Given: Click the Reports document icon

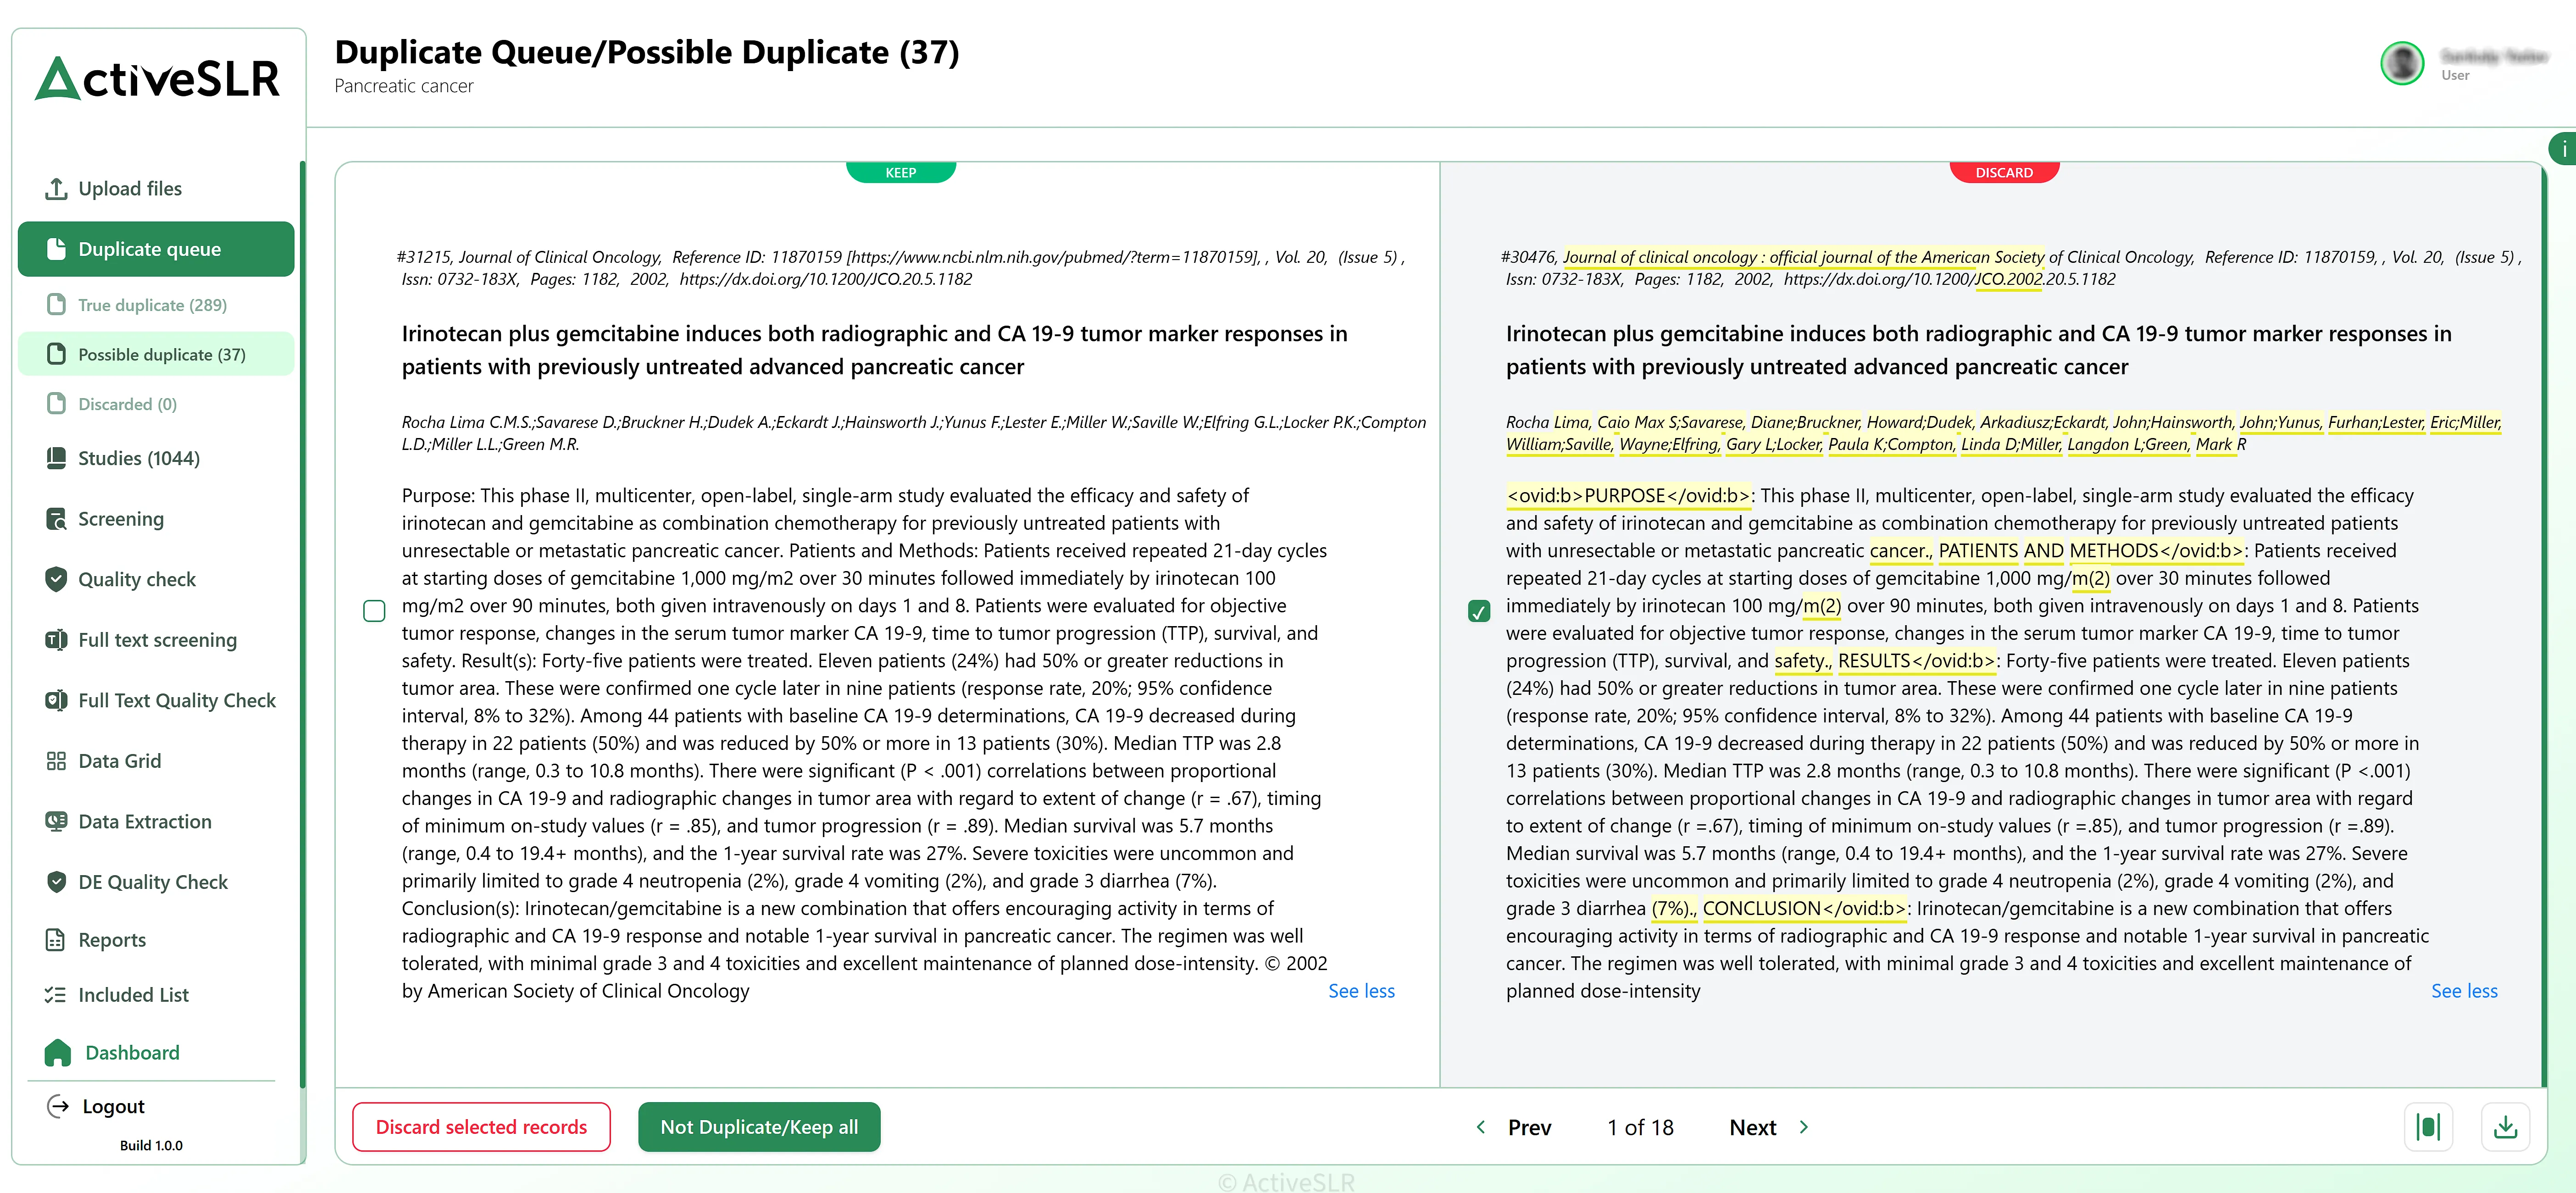Looking at the screenshot, I should [56, 940].
